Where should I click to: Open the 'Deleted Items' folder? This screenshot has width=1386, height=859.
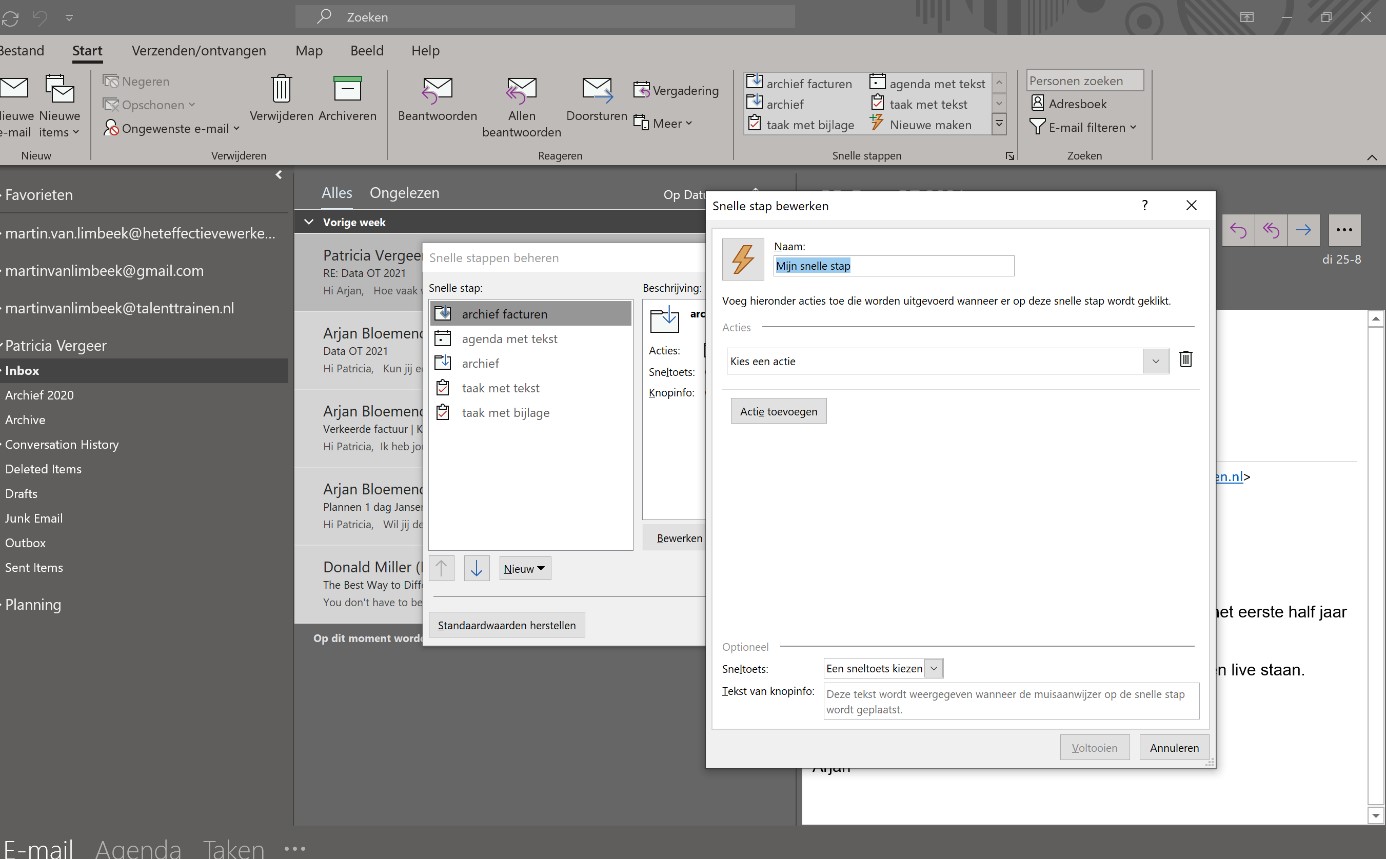pyautogui.click(x=43, y=469)
